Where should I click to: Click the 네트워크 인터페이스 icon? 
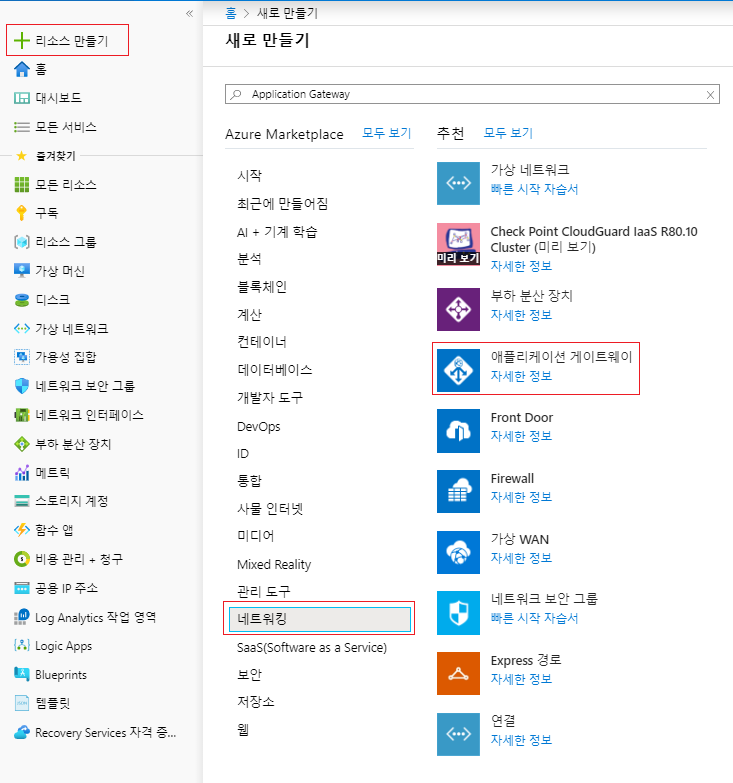pyautogui.click(x=21, y=415)
